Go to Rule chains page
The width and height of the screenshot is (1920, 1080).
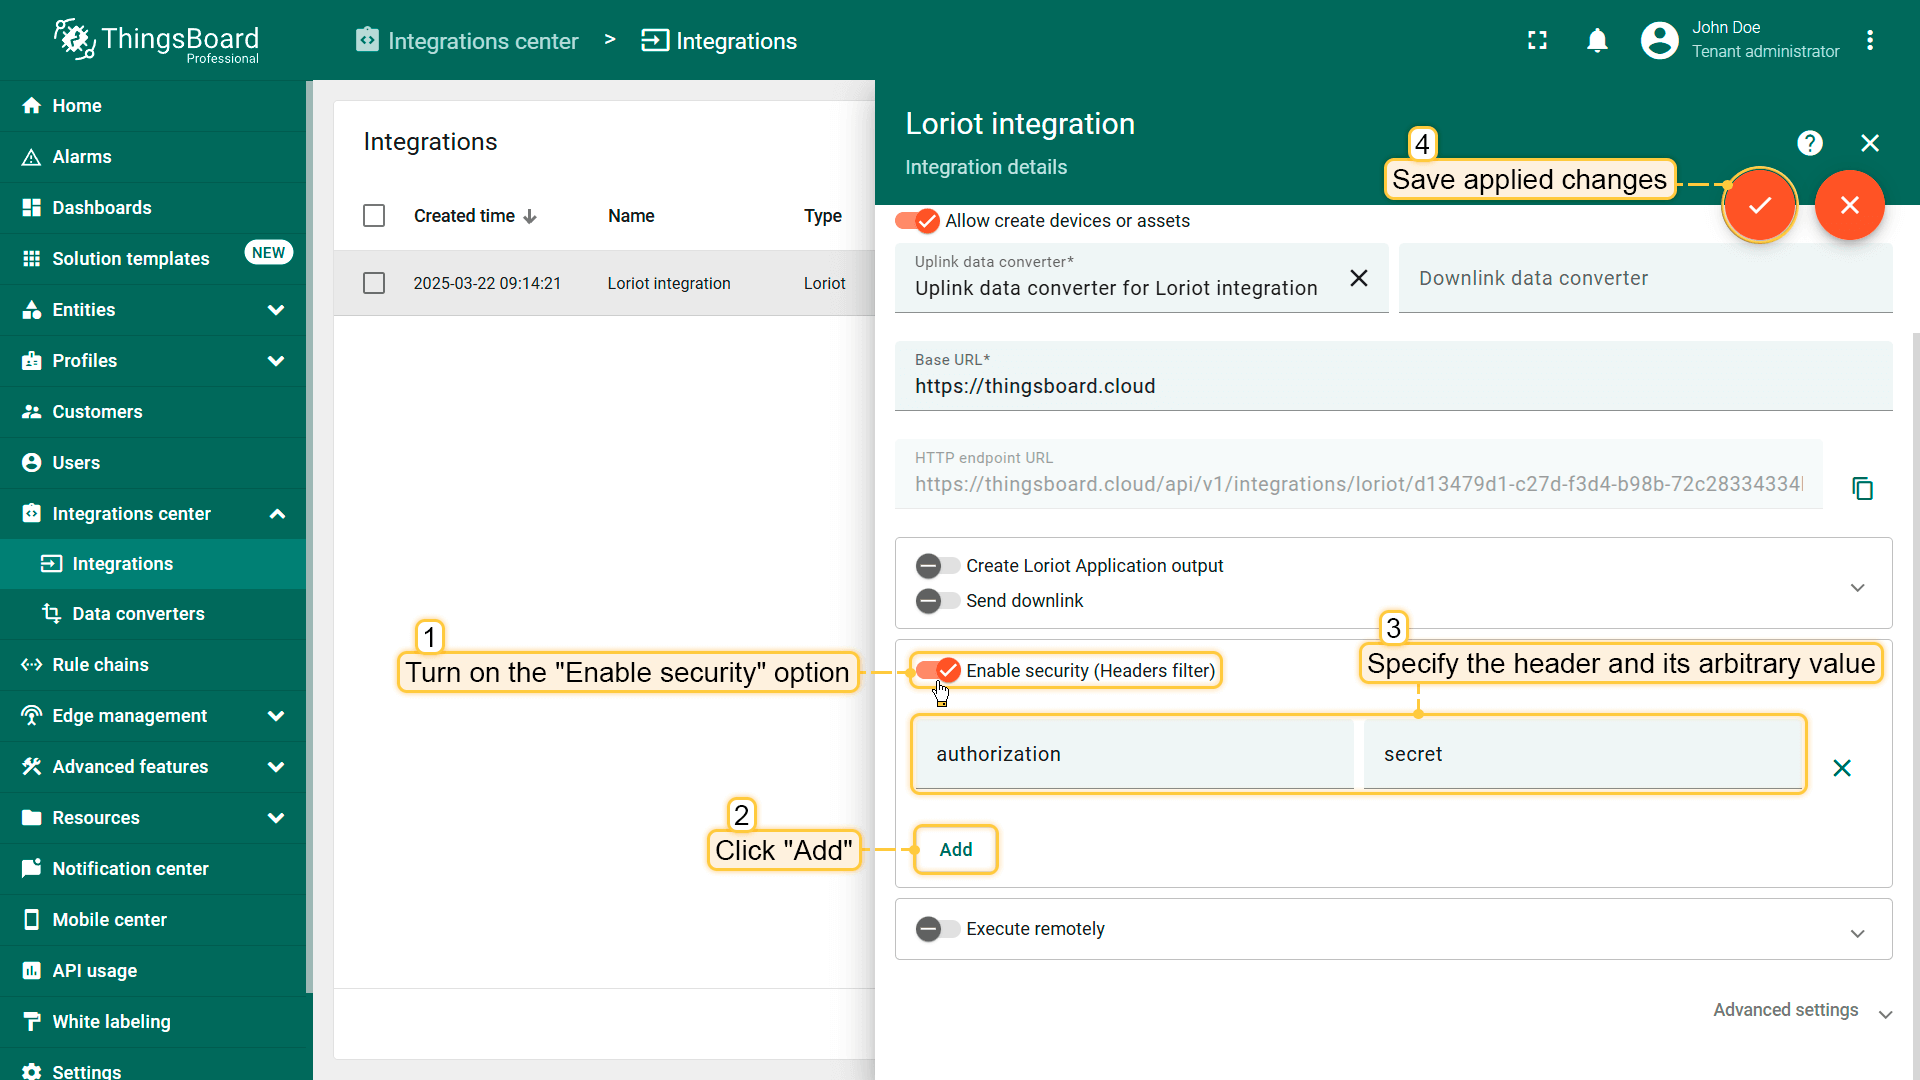[100, 665]
